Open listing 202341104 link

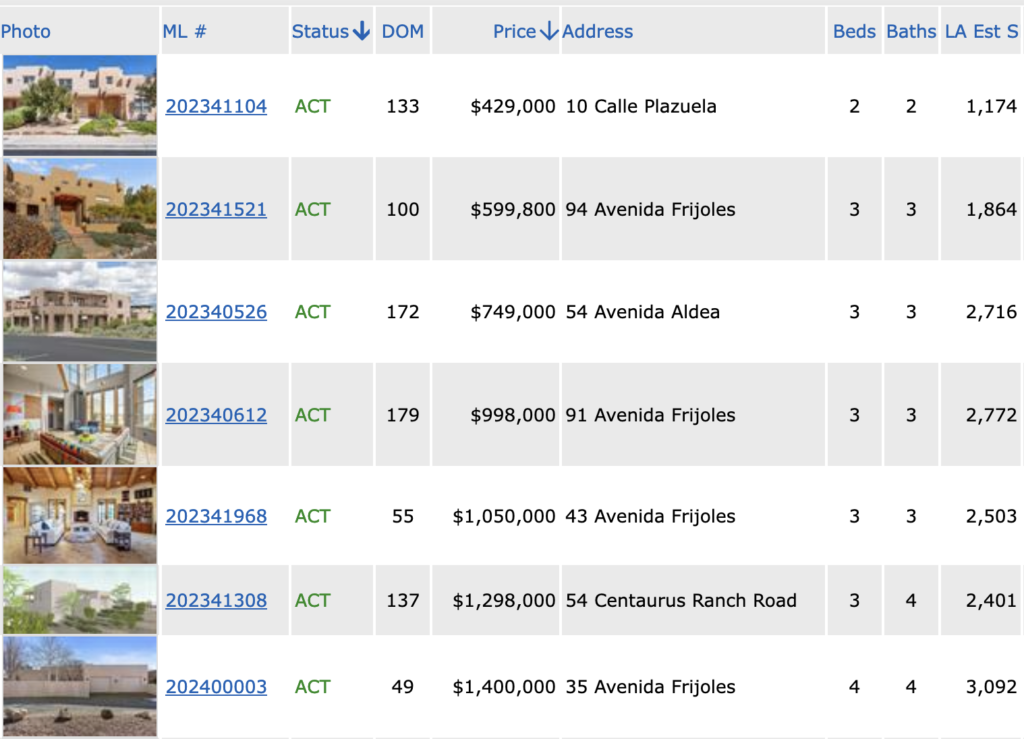216,106
